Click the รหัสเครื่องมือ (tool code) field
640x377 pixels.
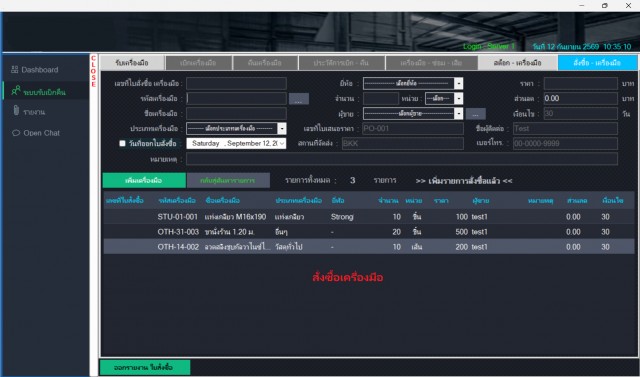coord(236,98)
